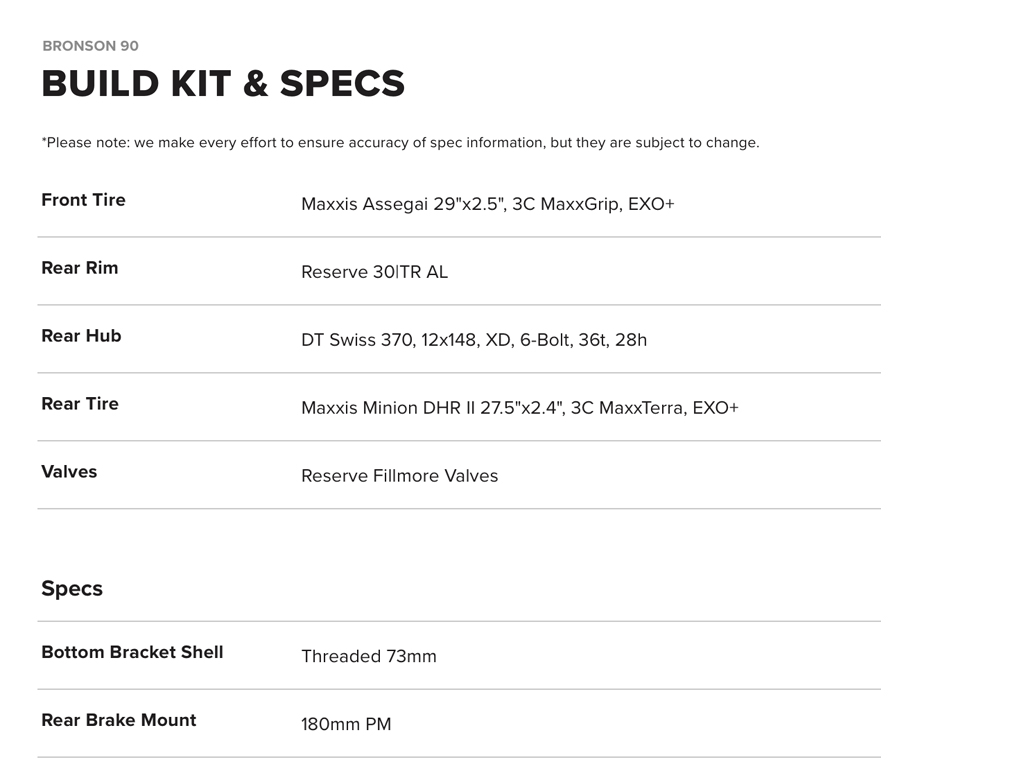The height and width of the screenshot is (768, 1024).
Task: Click the Reserve 30|TR AL value
Action: point(374,272)
